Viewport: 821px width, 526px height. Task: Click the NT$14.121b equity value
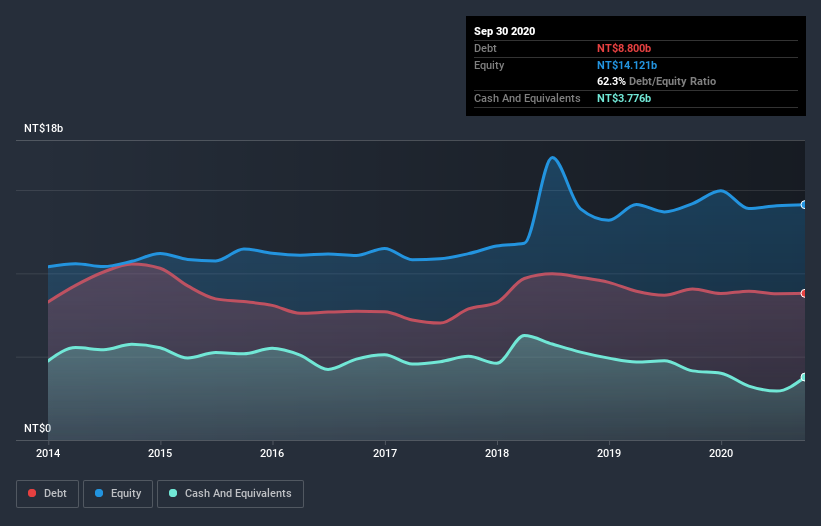pos(627,65)
